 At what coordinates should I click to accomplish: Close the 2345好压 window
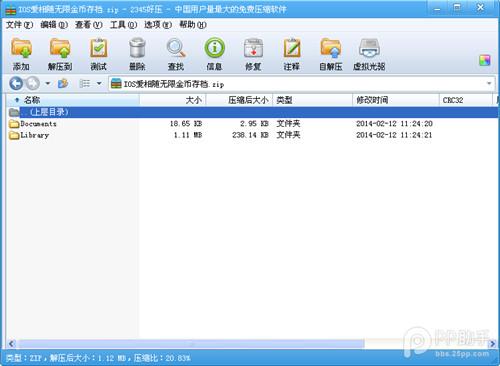coord(480,8)
